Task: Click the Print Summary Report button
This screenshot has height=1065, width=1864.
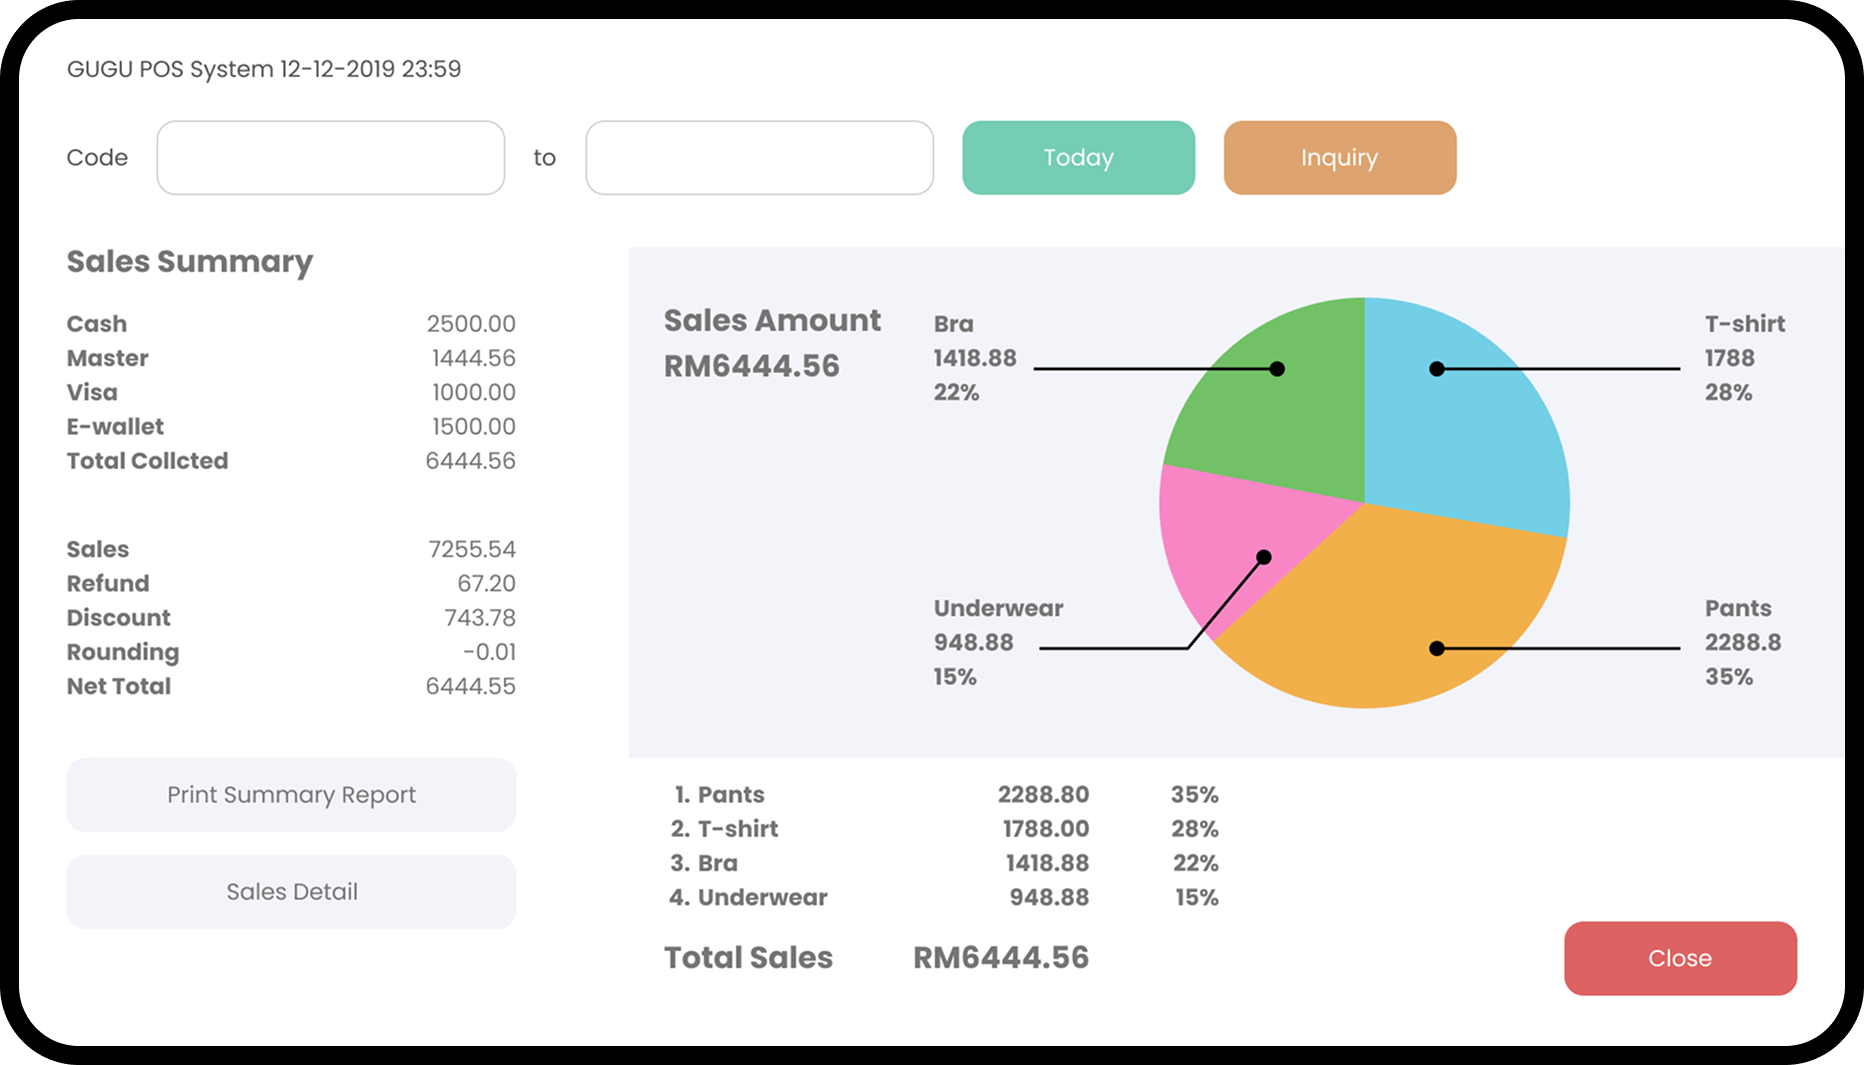Action: coord(291,795)
